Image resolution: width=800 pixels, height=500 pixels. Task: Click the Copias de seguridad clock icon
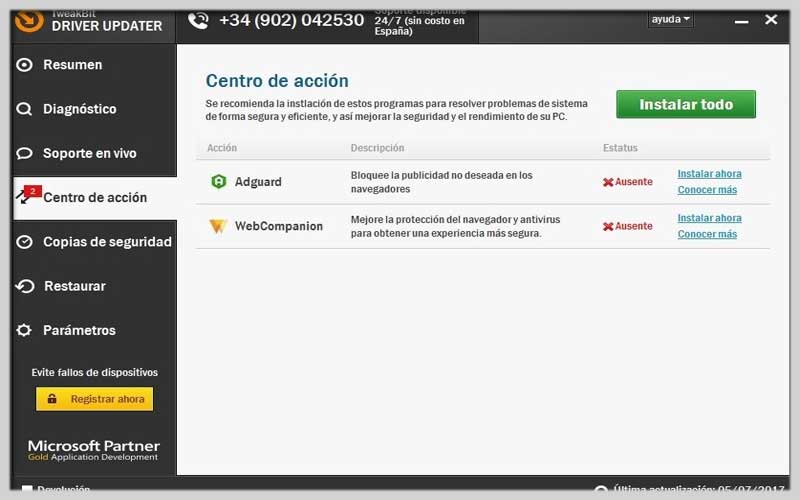point(24,242)
